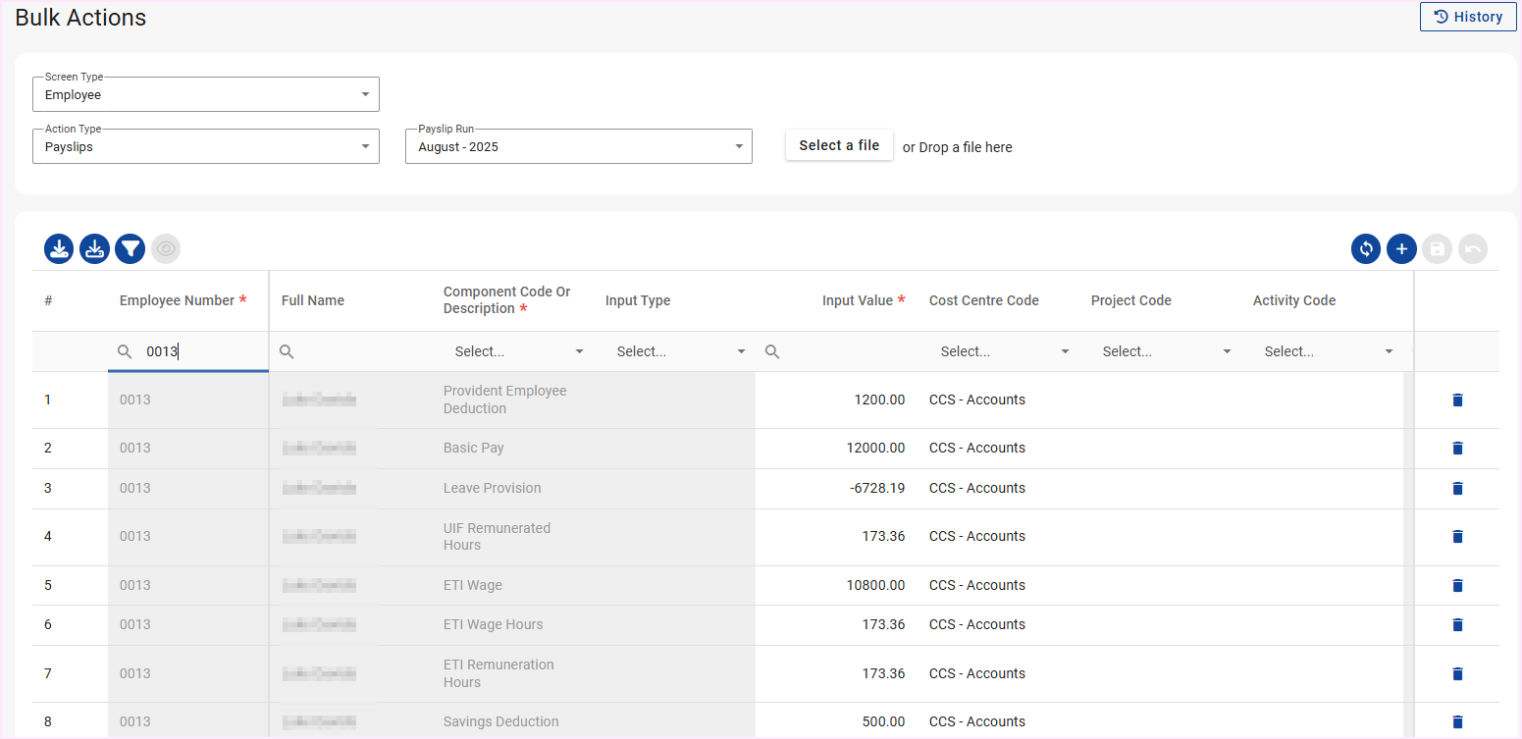Delete the Basic Pay row using trash icon

coord(1457,448)
